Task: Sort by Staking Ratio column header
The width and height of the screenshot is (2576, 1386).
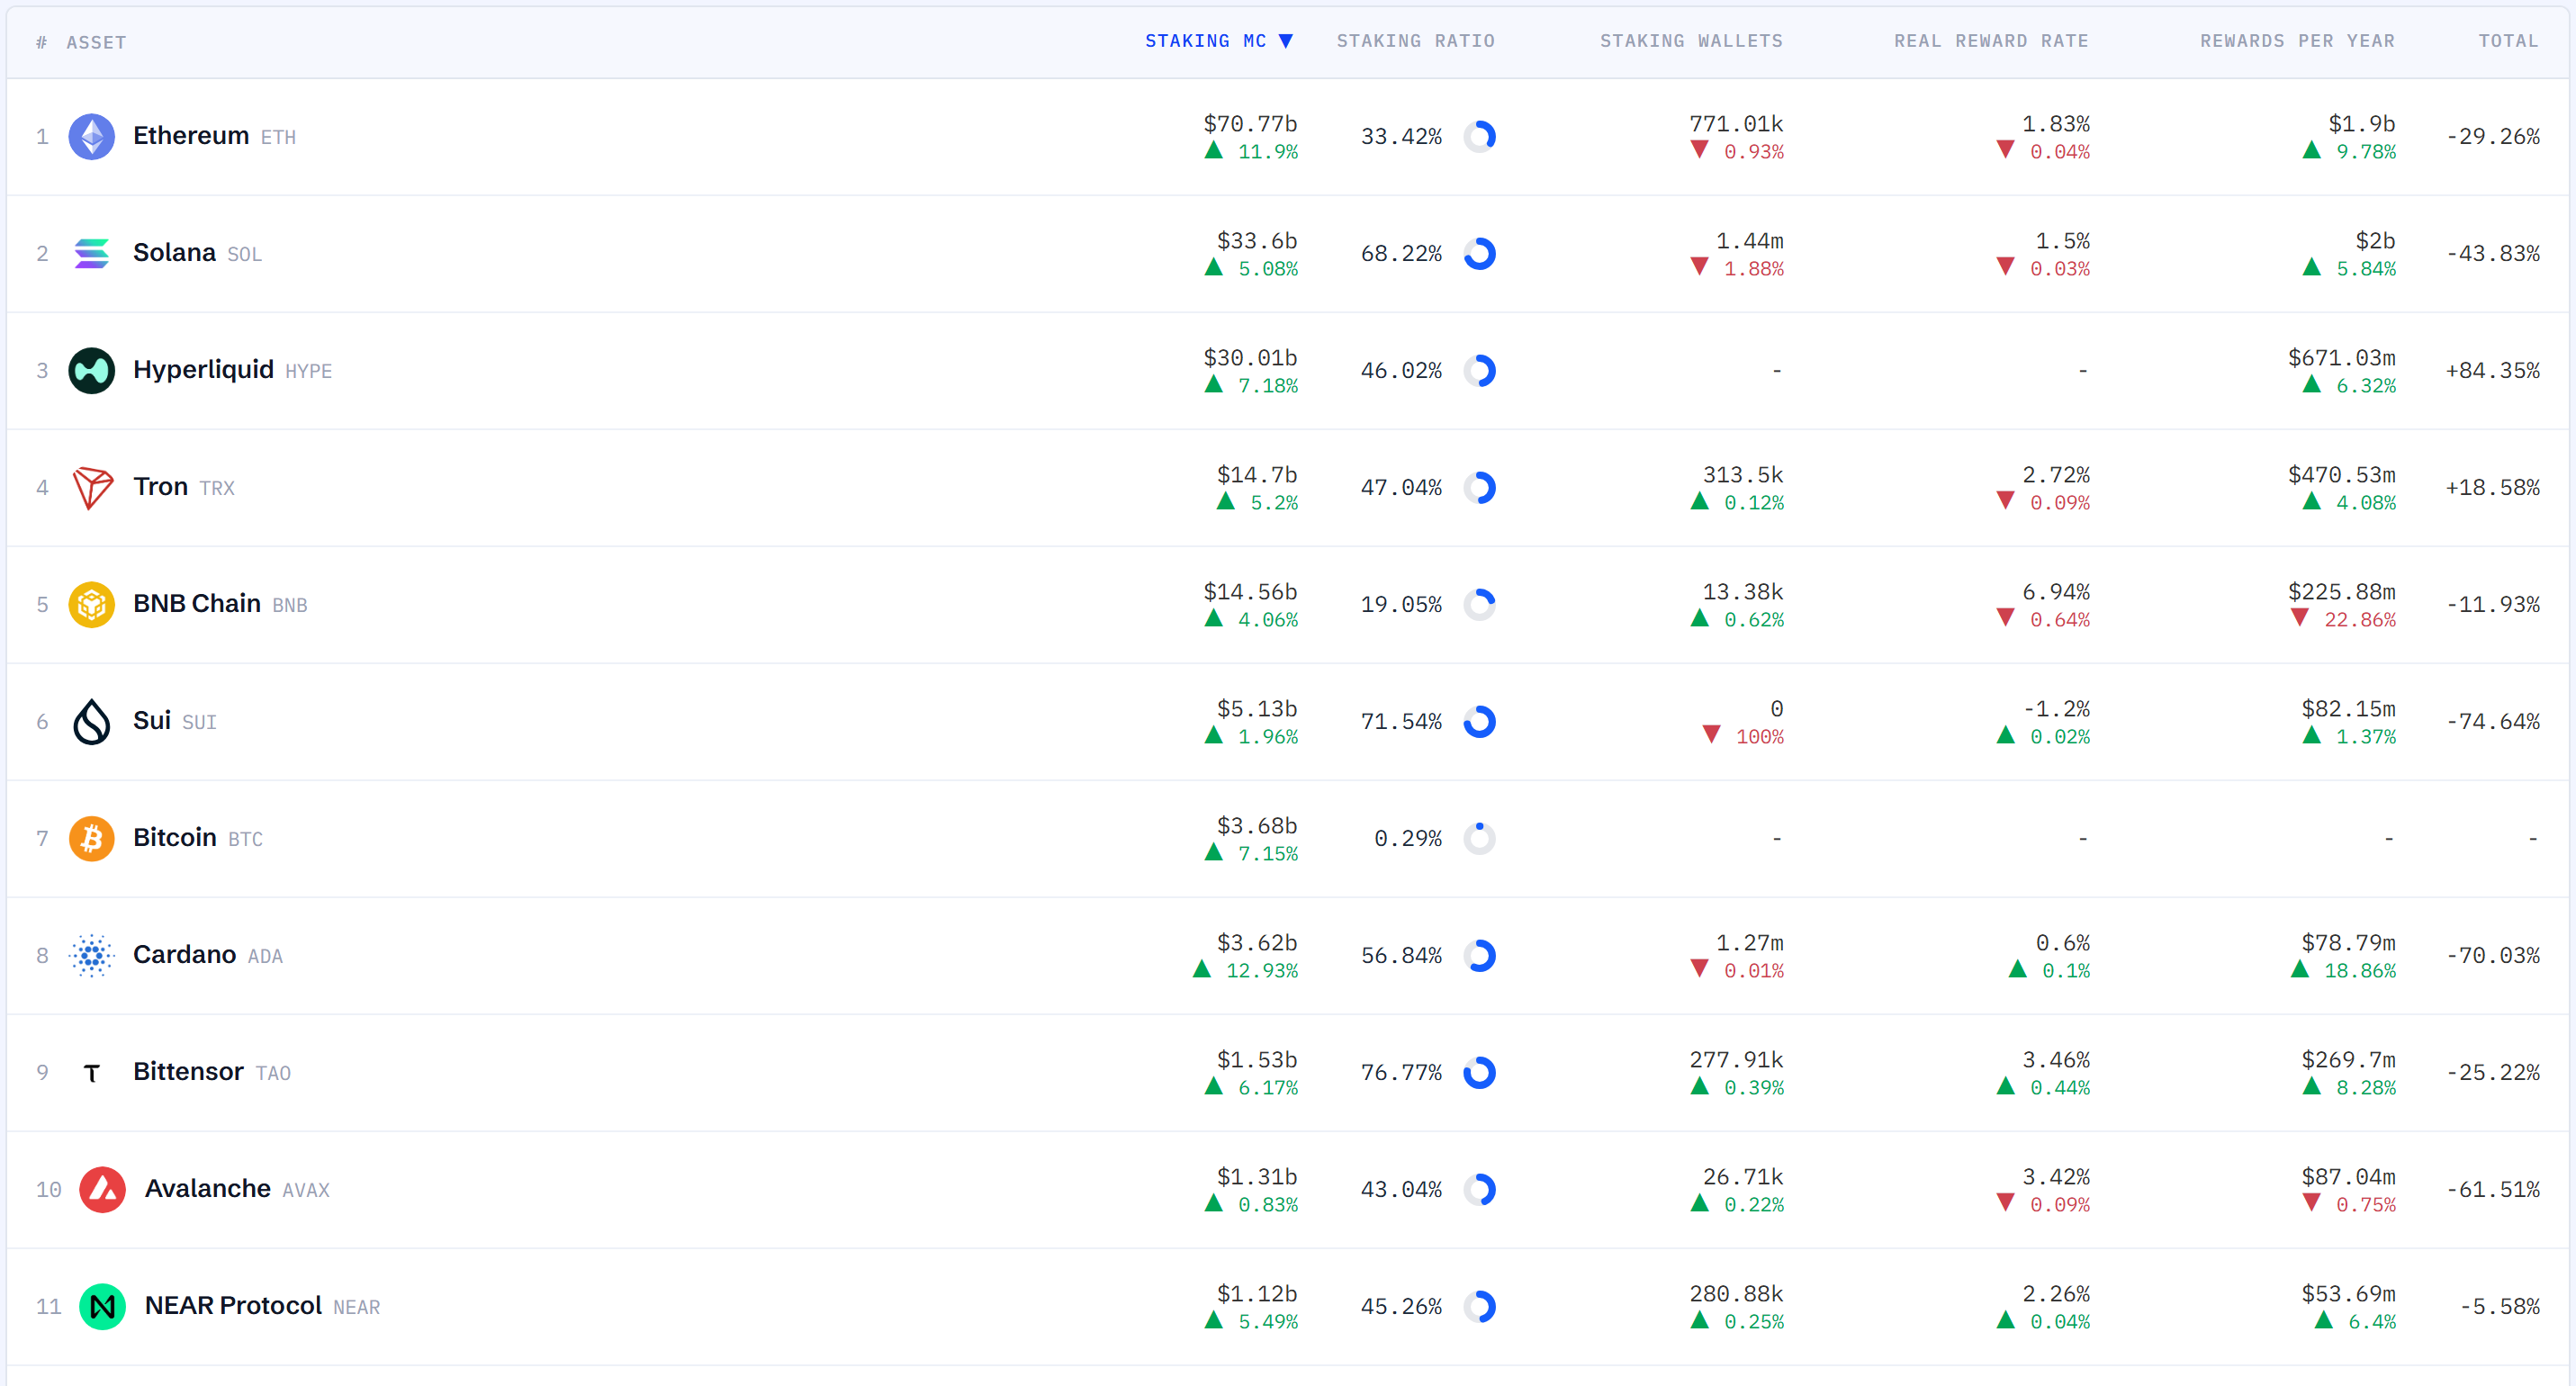Action: click(x=1416, y=41)
